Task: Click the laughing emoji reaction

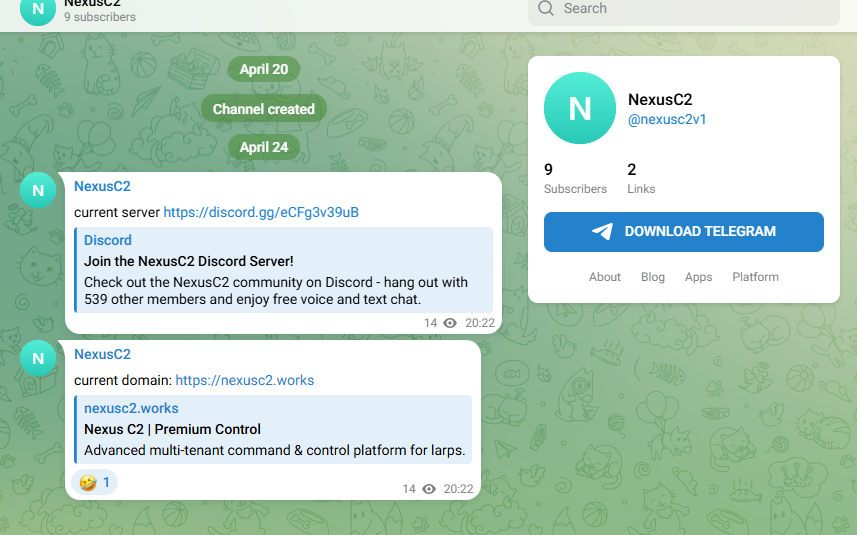Action: tap(94, 482)
